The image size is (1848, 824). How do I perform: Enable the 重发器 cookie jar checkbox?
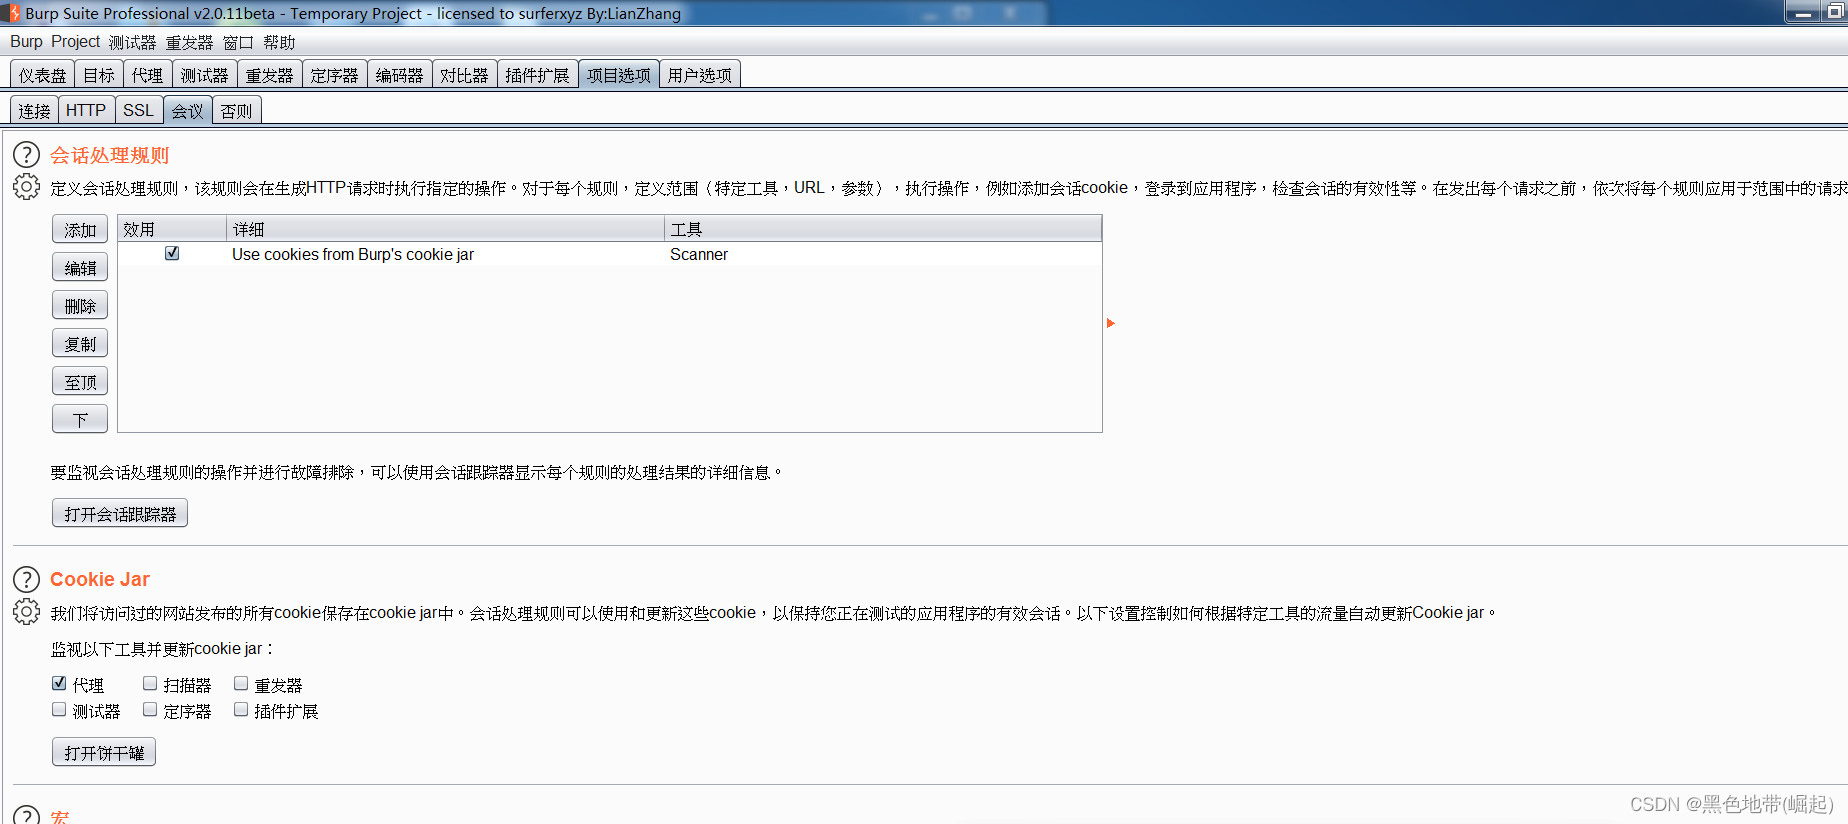241,684
